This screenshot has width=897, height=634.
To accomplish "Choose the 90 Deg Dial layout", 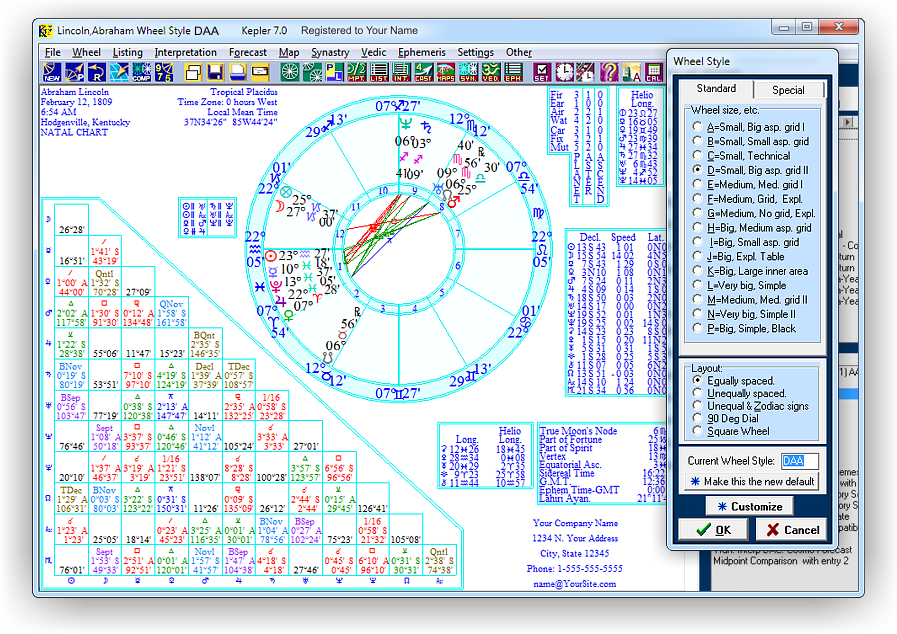I will 725,418.
